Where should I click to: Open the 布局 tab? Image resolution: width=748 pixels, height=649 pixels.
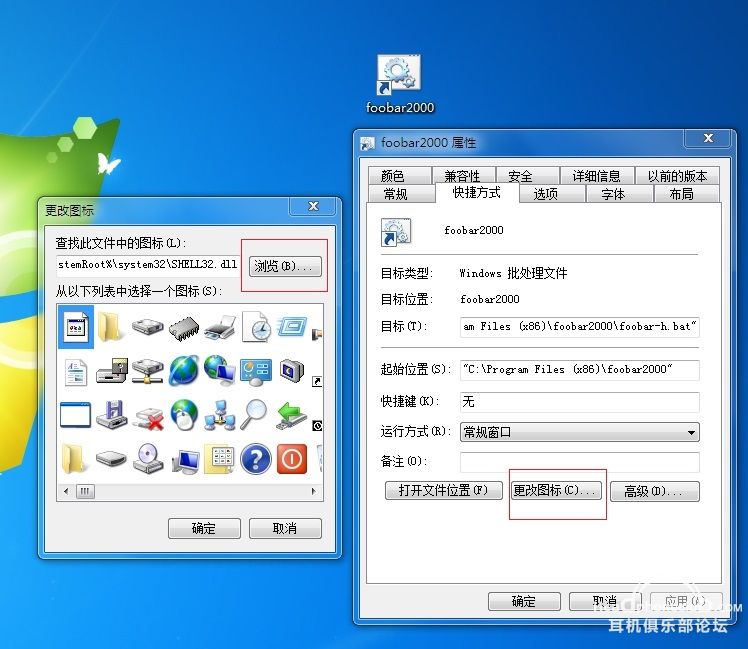click(686, 194)
